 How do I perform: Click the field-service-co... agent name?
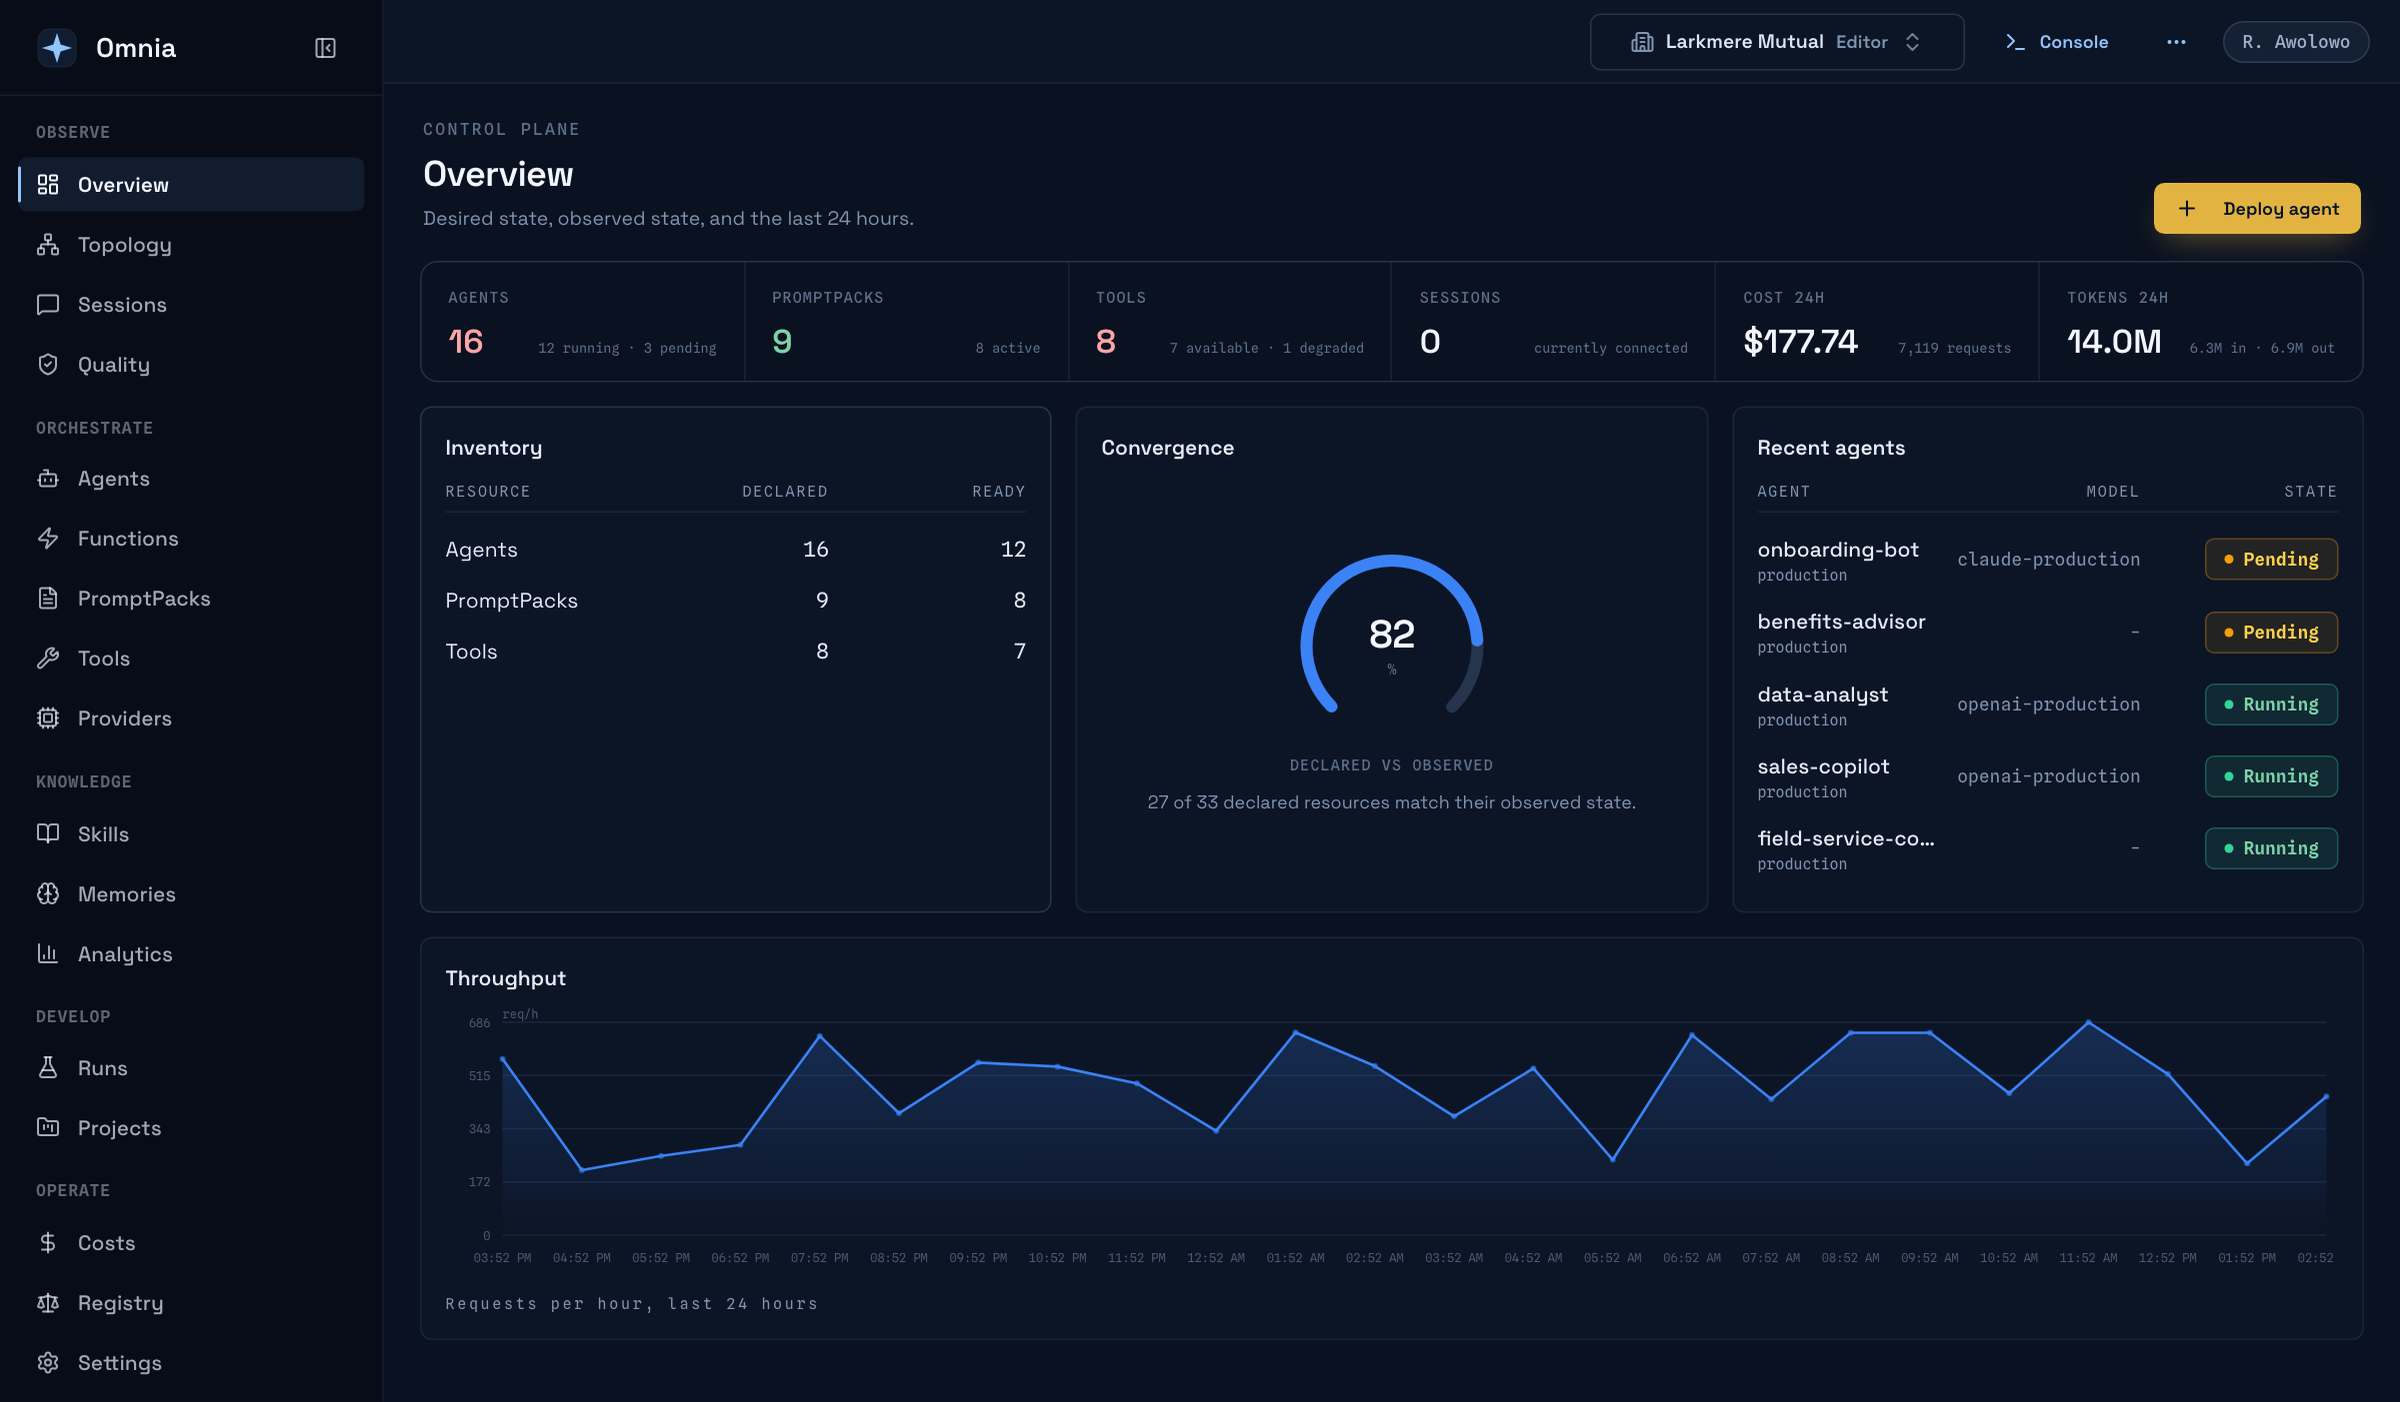pos(1846,839)
